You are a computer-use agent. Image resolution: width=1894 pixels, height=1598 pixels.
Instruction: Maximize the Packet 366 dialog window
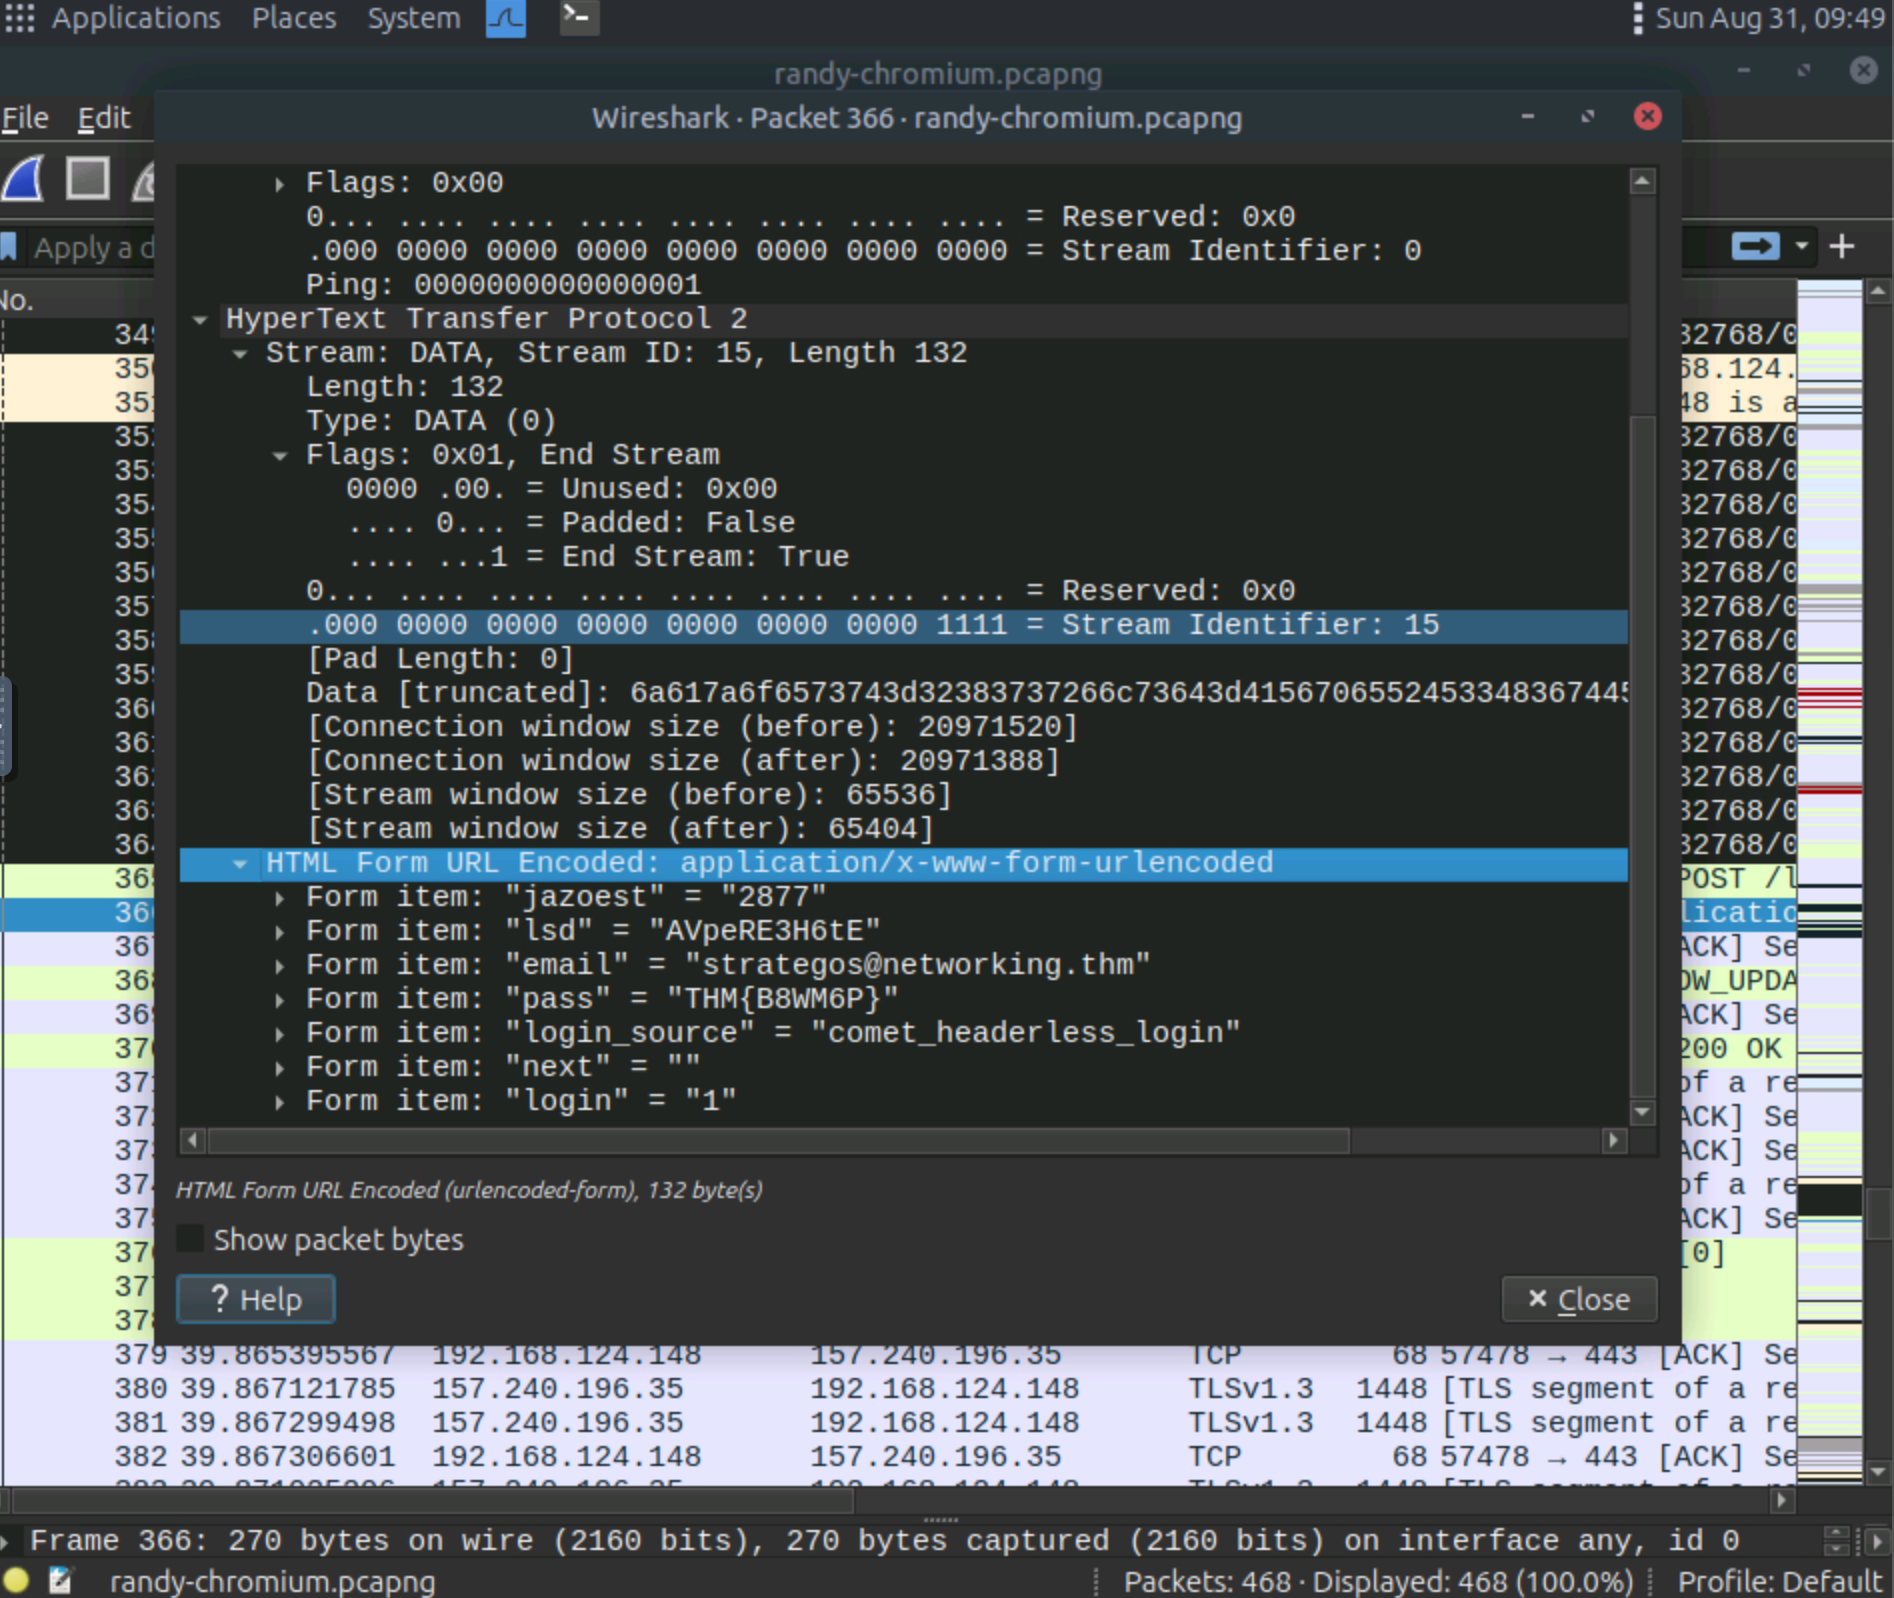pyautogui.click(x=1587, y=117)
